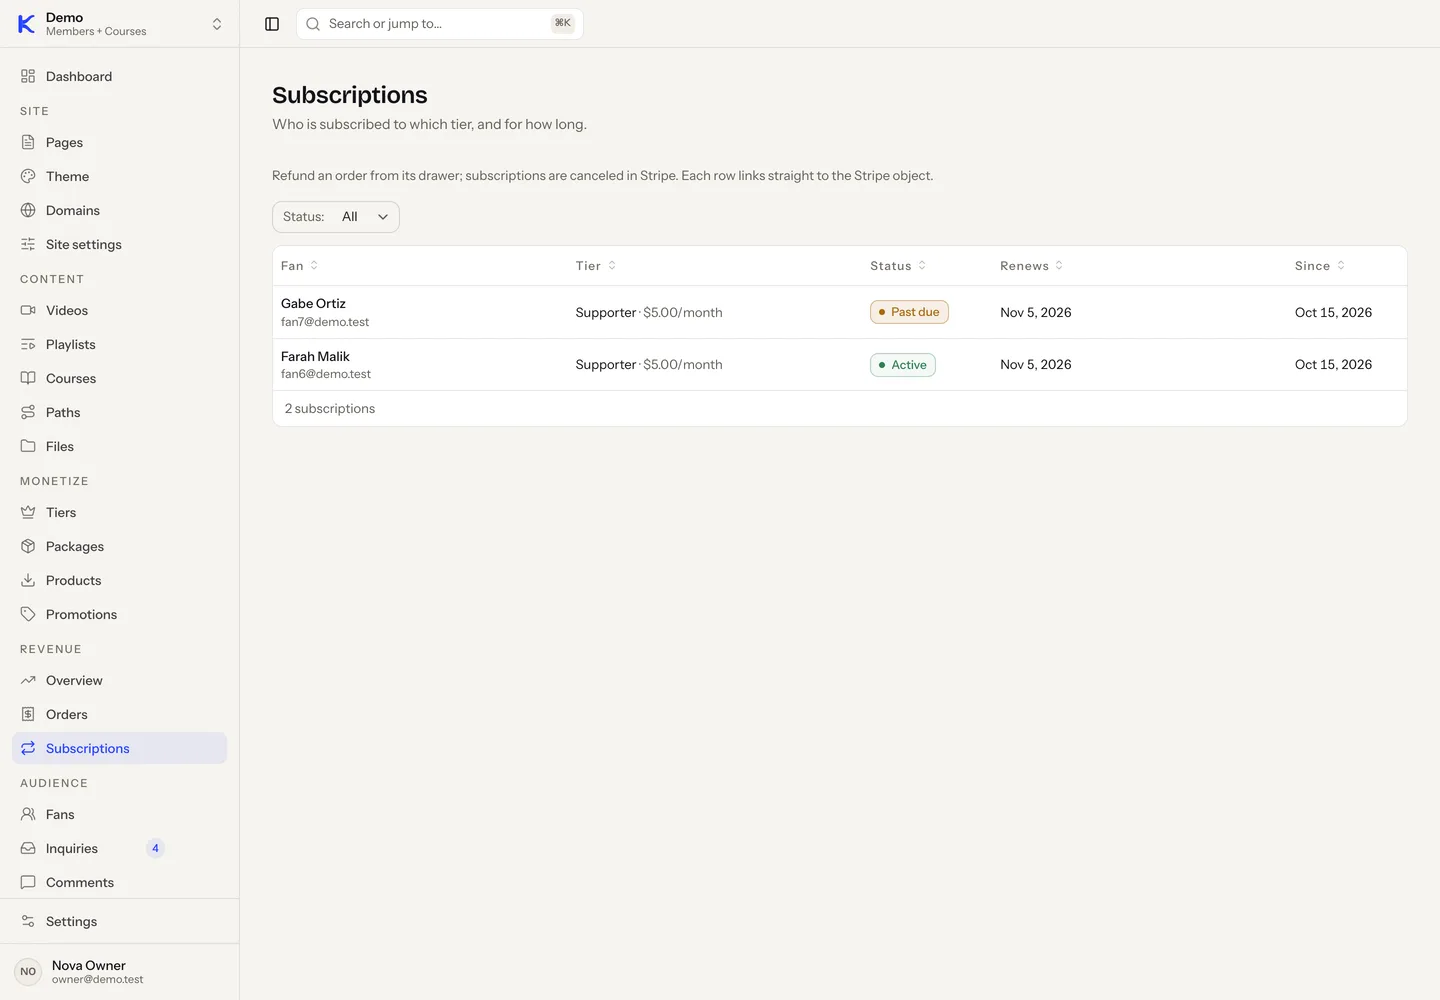The width and height of the screenshot is (1440, 1000).
Task: Click the Domains globe icon
Action: pyautogui.click(x=28, y=210)
